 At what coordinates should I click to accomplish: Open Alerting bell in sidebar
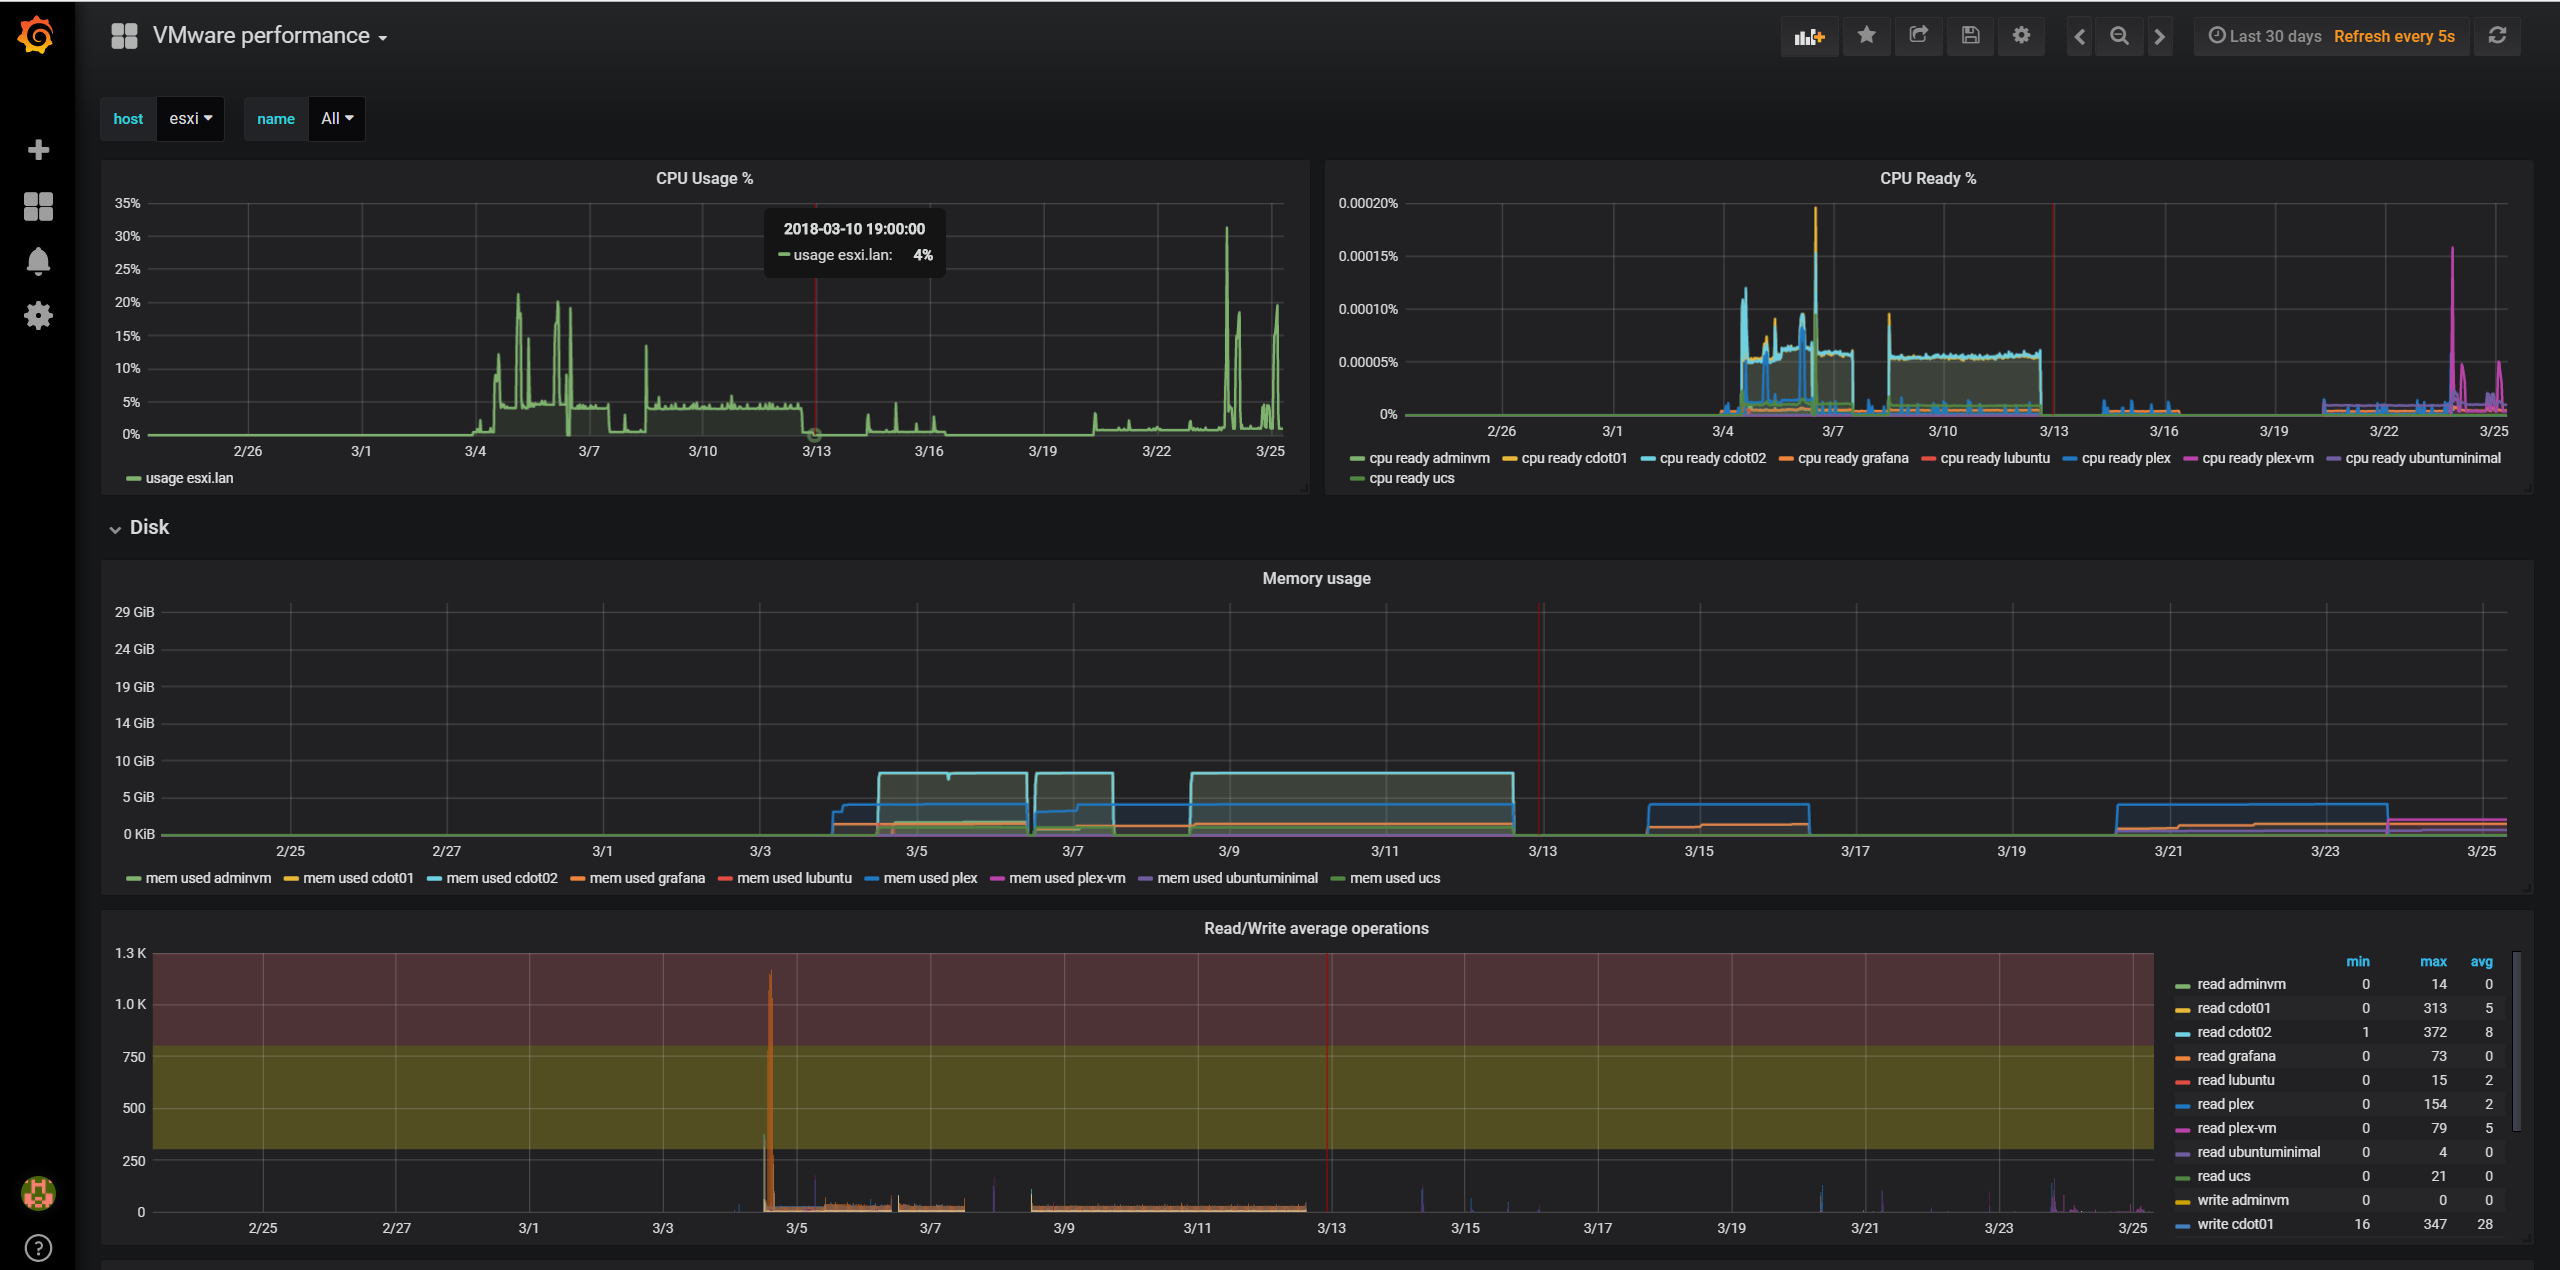(x=38, y=262)
